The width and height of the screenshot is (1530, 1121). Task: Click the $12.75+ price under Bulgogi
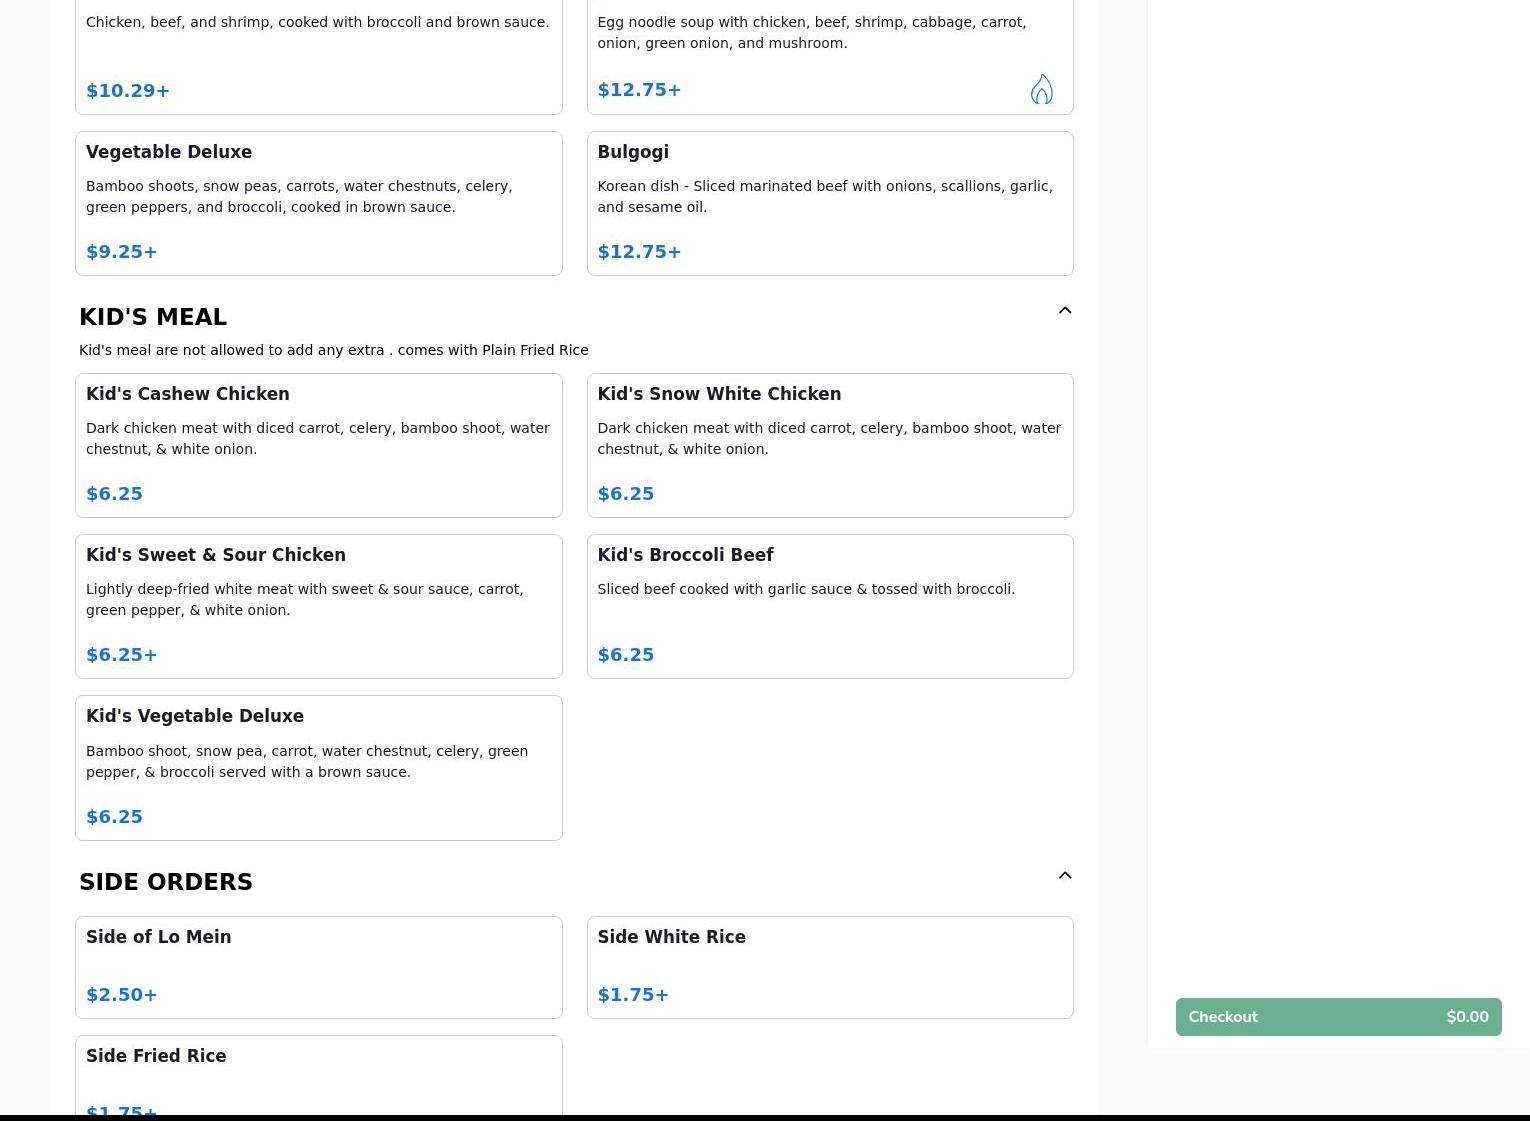tap(639, 252)
